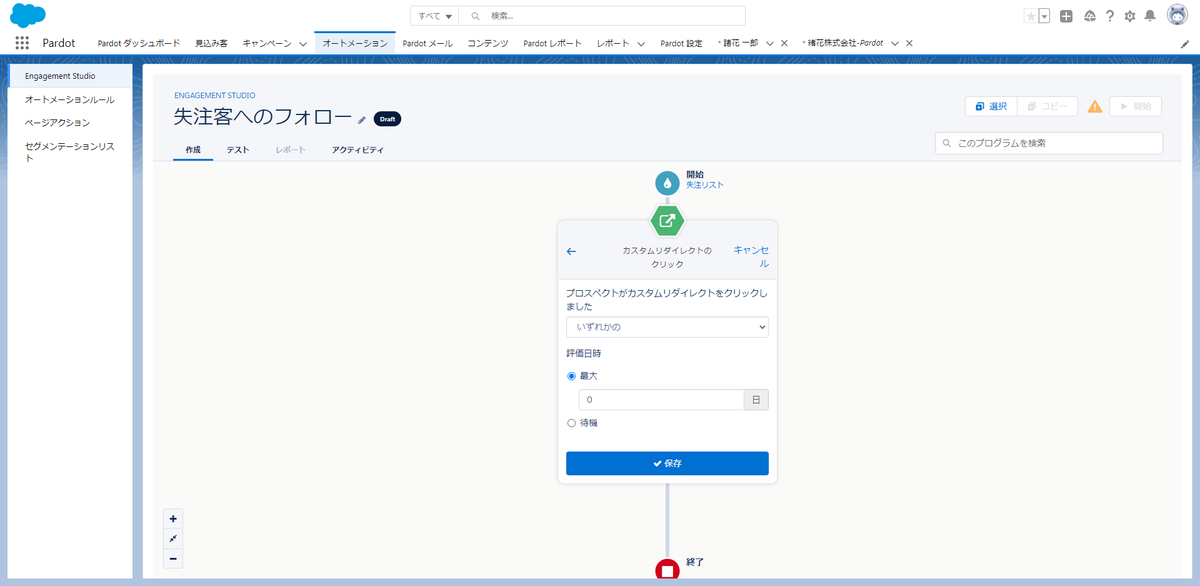Switch to the 作成 tab

pyautogui.click(x=193, y=150)
